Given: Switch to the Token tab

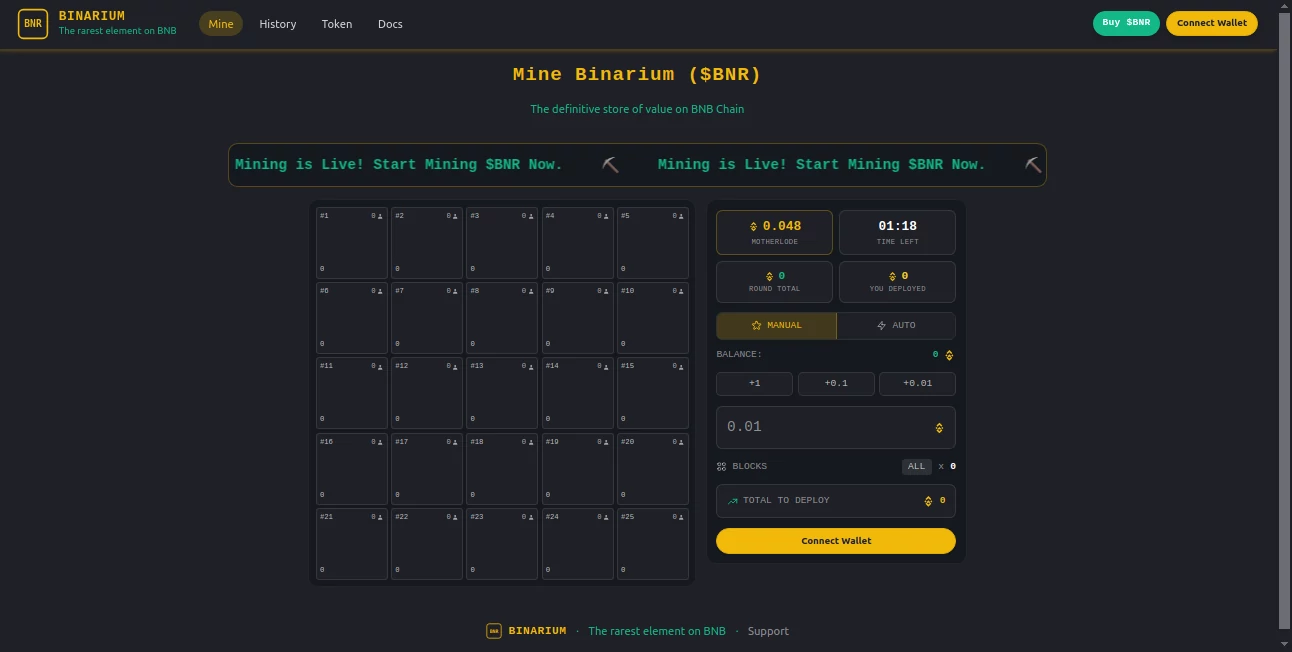Looking at the screenshot, I should click(x=336, y=23).
